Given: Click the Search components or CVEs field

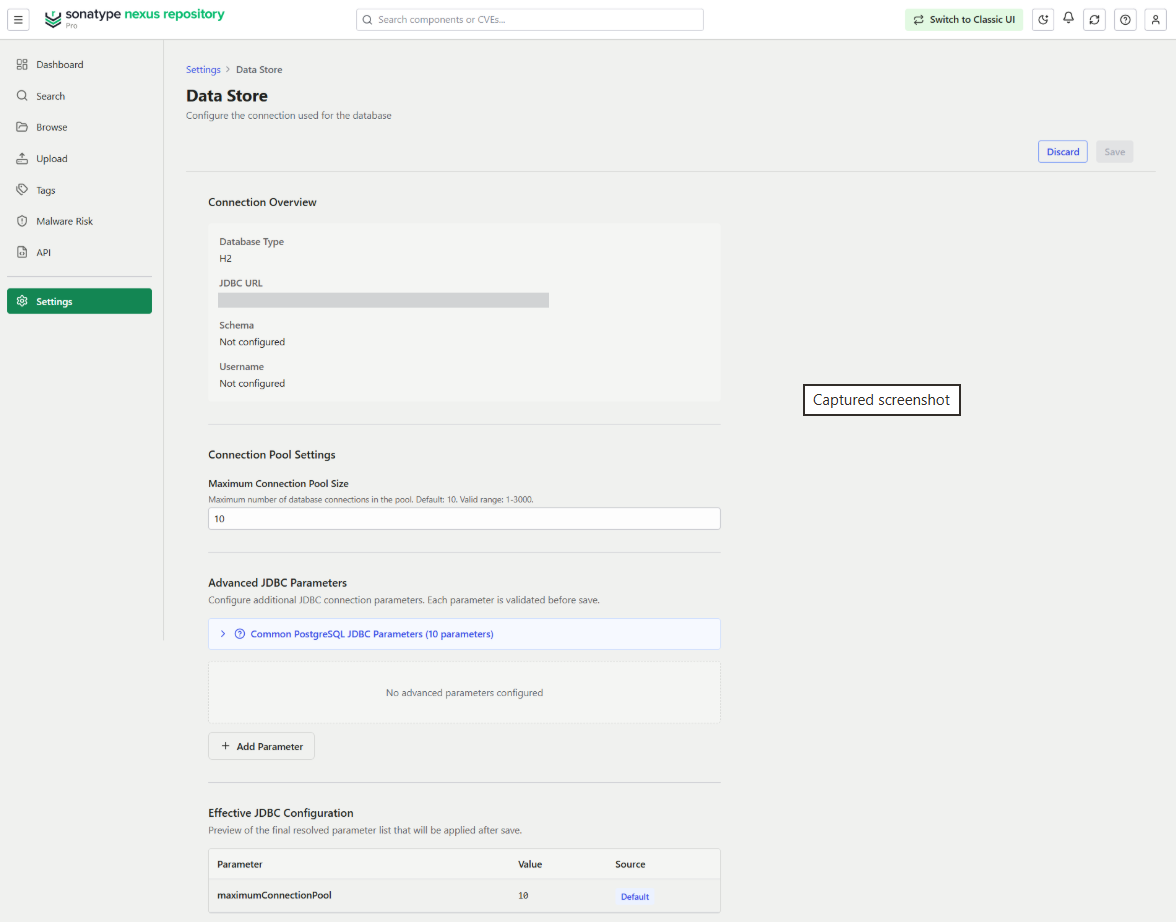Looking at the screenshot, I should 530,20.
